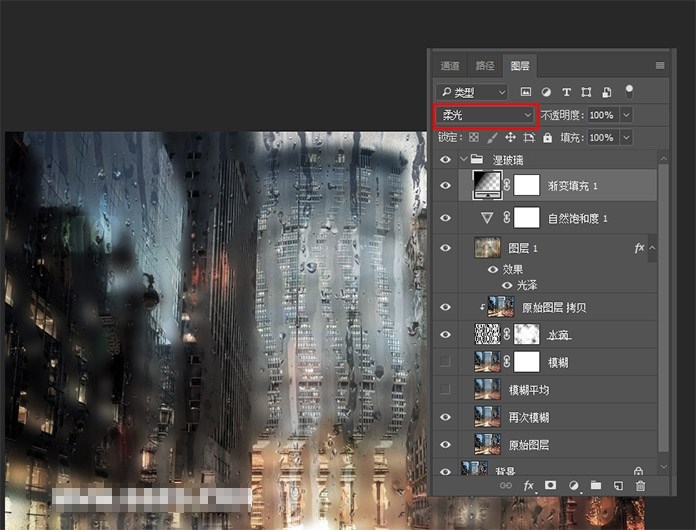Click the 自然饱和度 vibrance triangle icon
This screenshot has height=530, width=696.
[487, 218]
